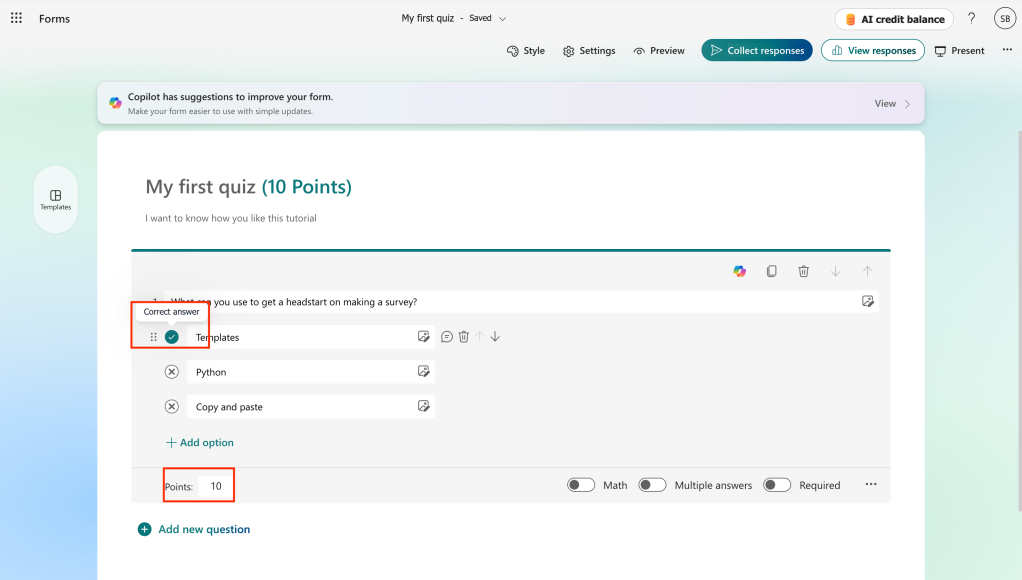Turn on Multiple answers
The height and width of the screenshot is (580, 1022).
point(652,484)
